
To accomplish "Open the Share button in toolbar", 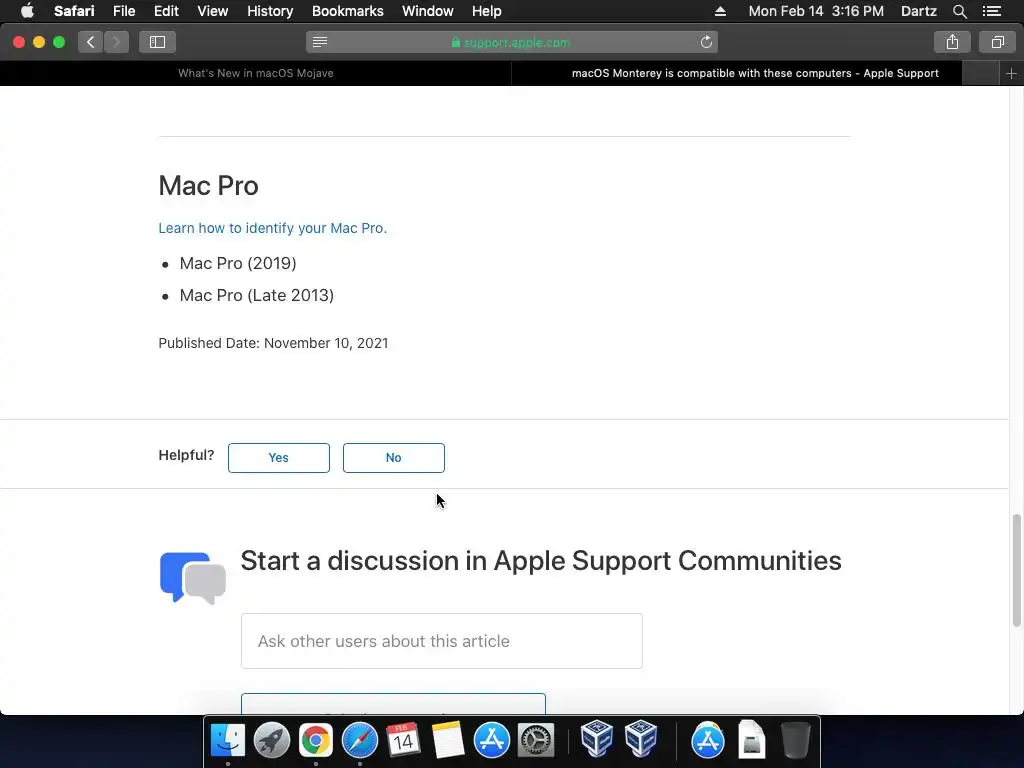I will tap(952, 42).
